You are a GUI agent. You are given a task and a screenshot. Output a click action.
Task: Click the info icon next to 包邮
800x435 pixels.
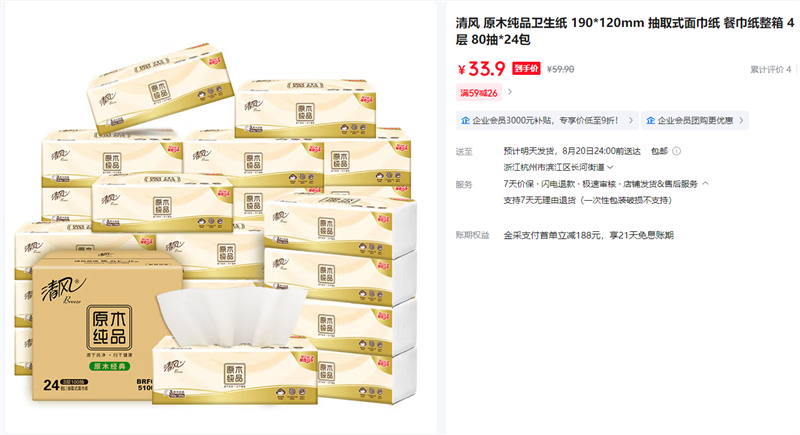[677, 151]
